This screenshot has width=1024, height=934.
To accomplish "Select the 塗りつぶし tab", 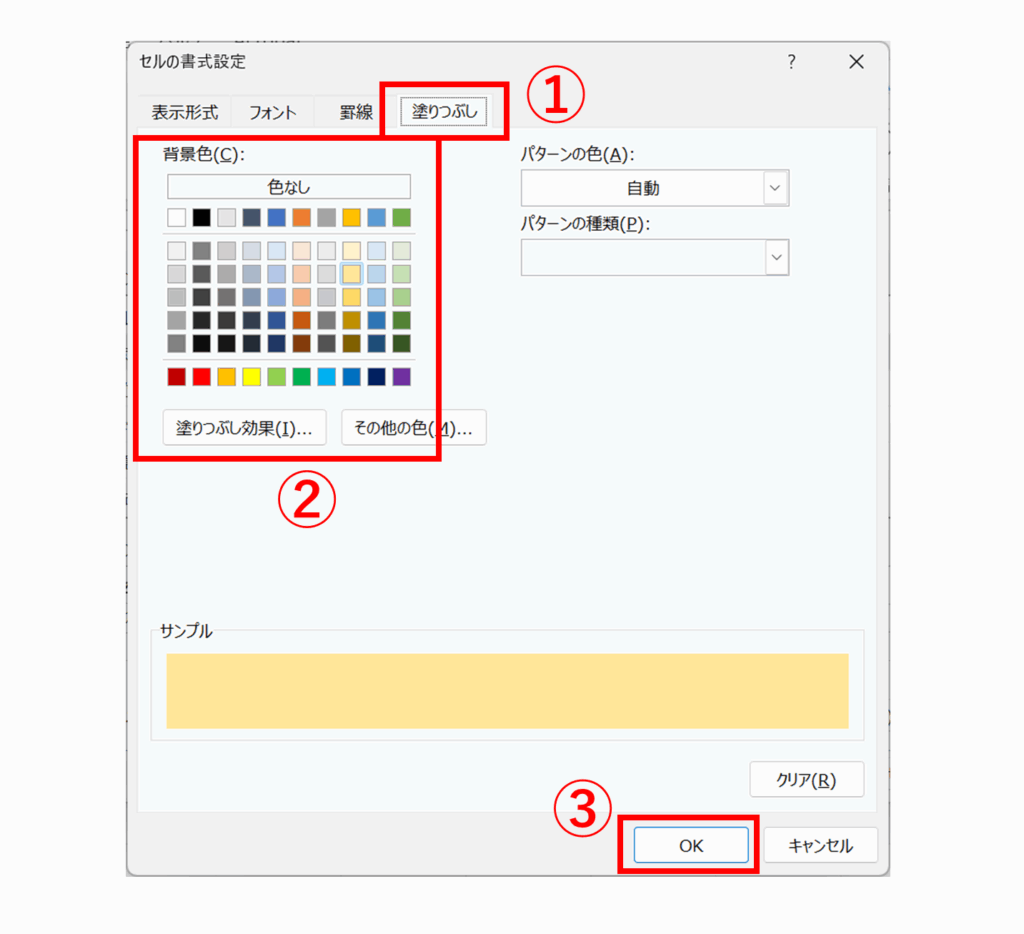I will [444, 112].
